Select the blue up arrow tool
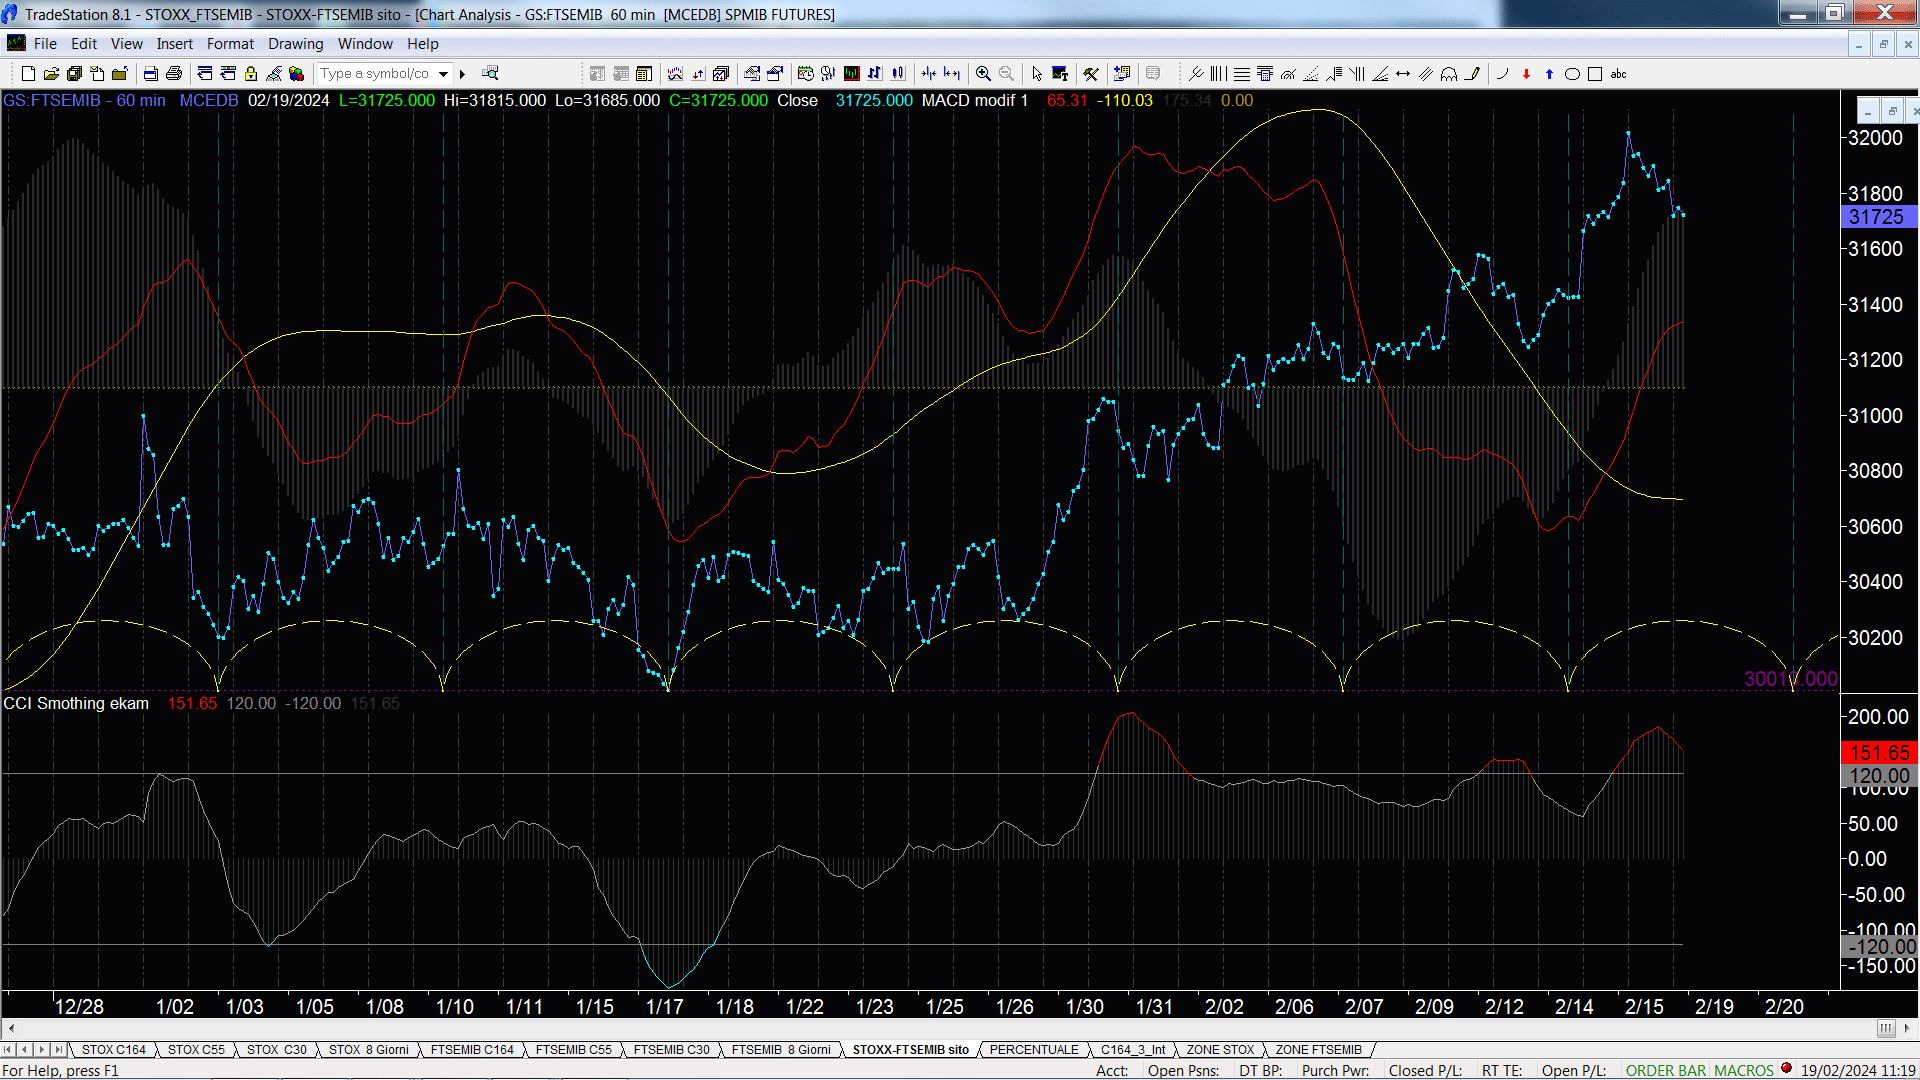This screenshot has height=1080, width=1920. click(x=1549, y=74)
